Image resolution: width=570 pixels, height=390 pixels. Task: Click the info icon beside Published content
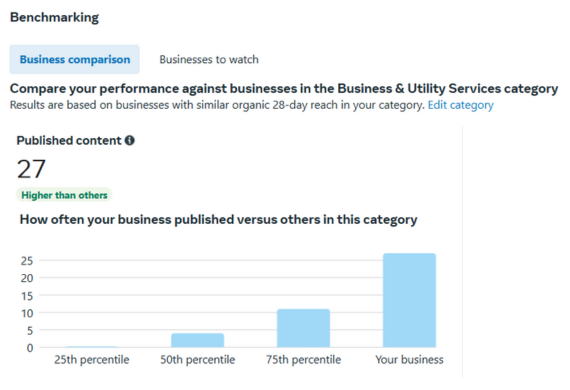coord(129,140)
